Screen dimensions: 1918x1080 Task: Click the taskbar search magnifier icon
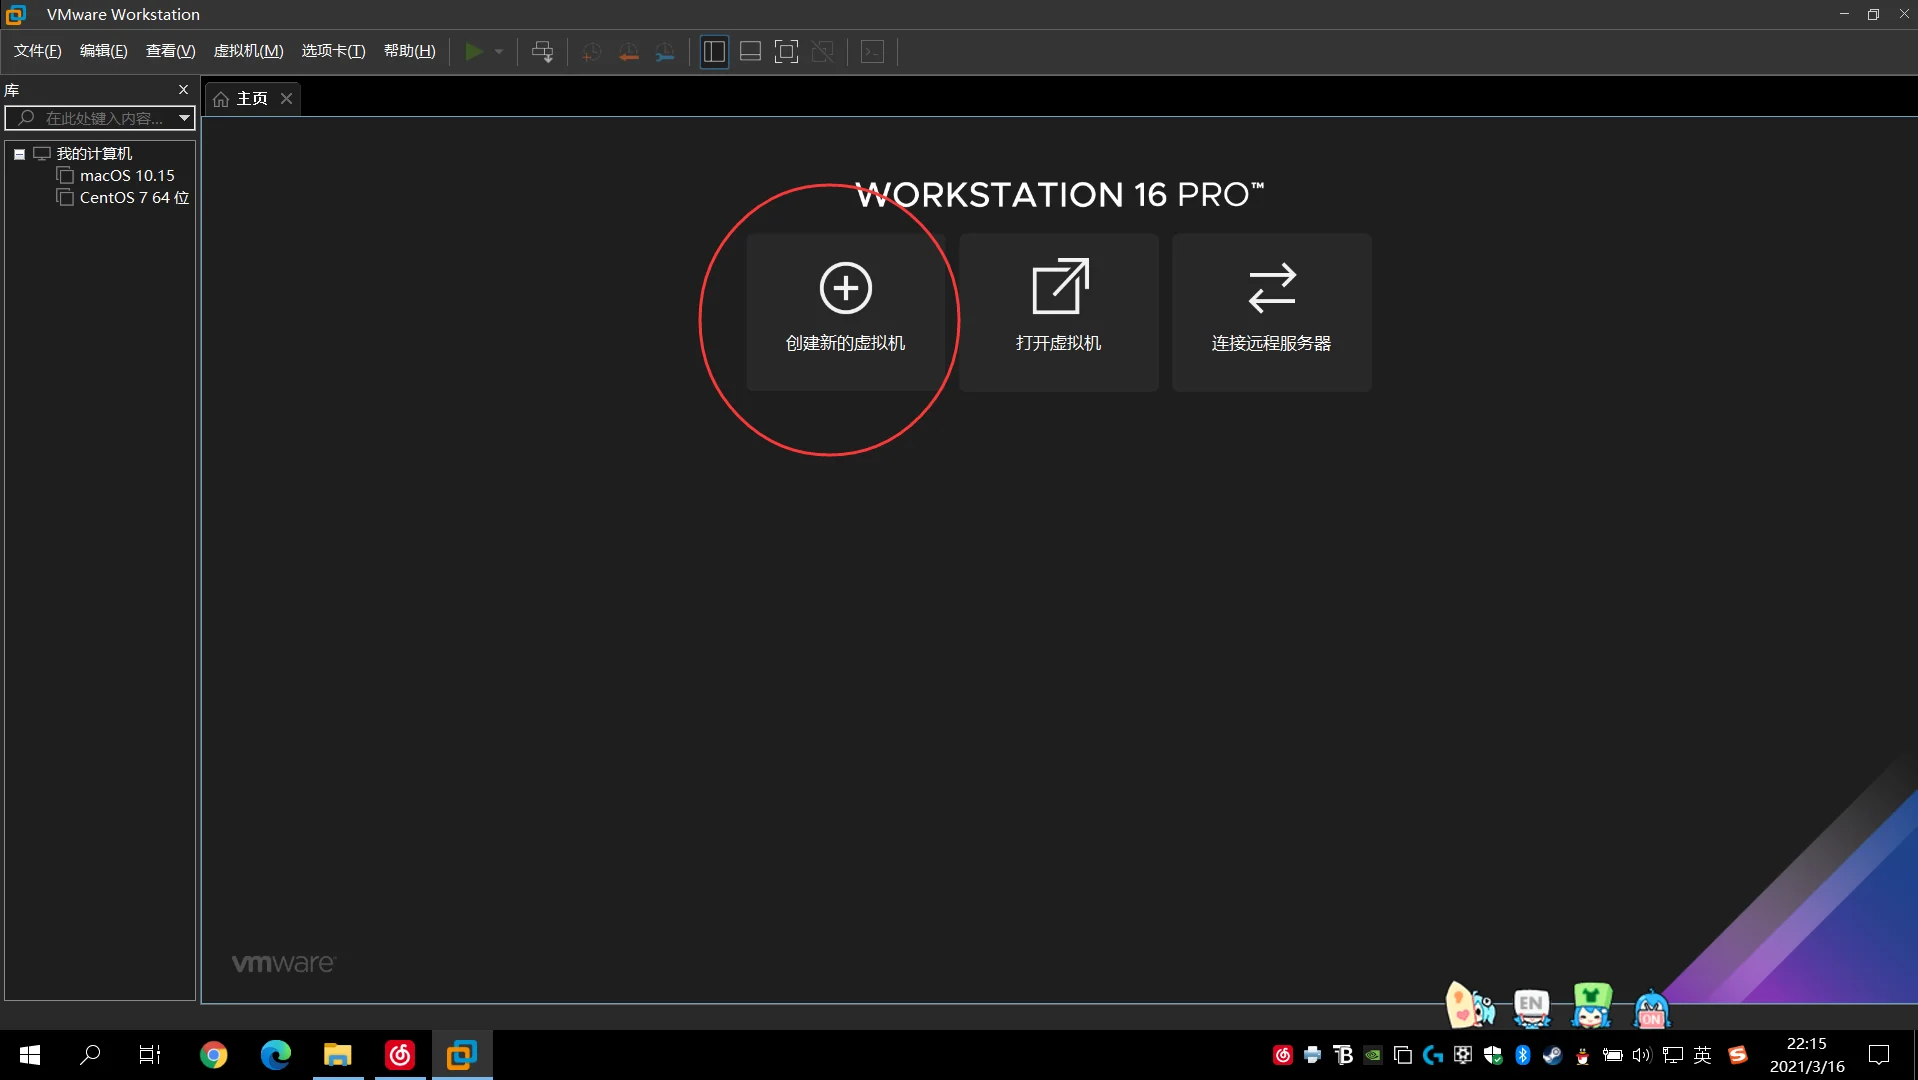pyautogui.click(x=90, y=1055)
